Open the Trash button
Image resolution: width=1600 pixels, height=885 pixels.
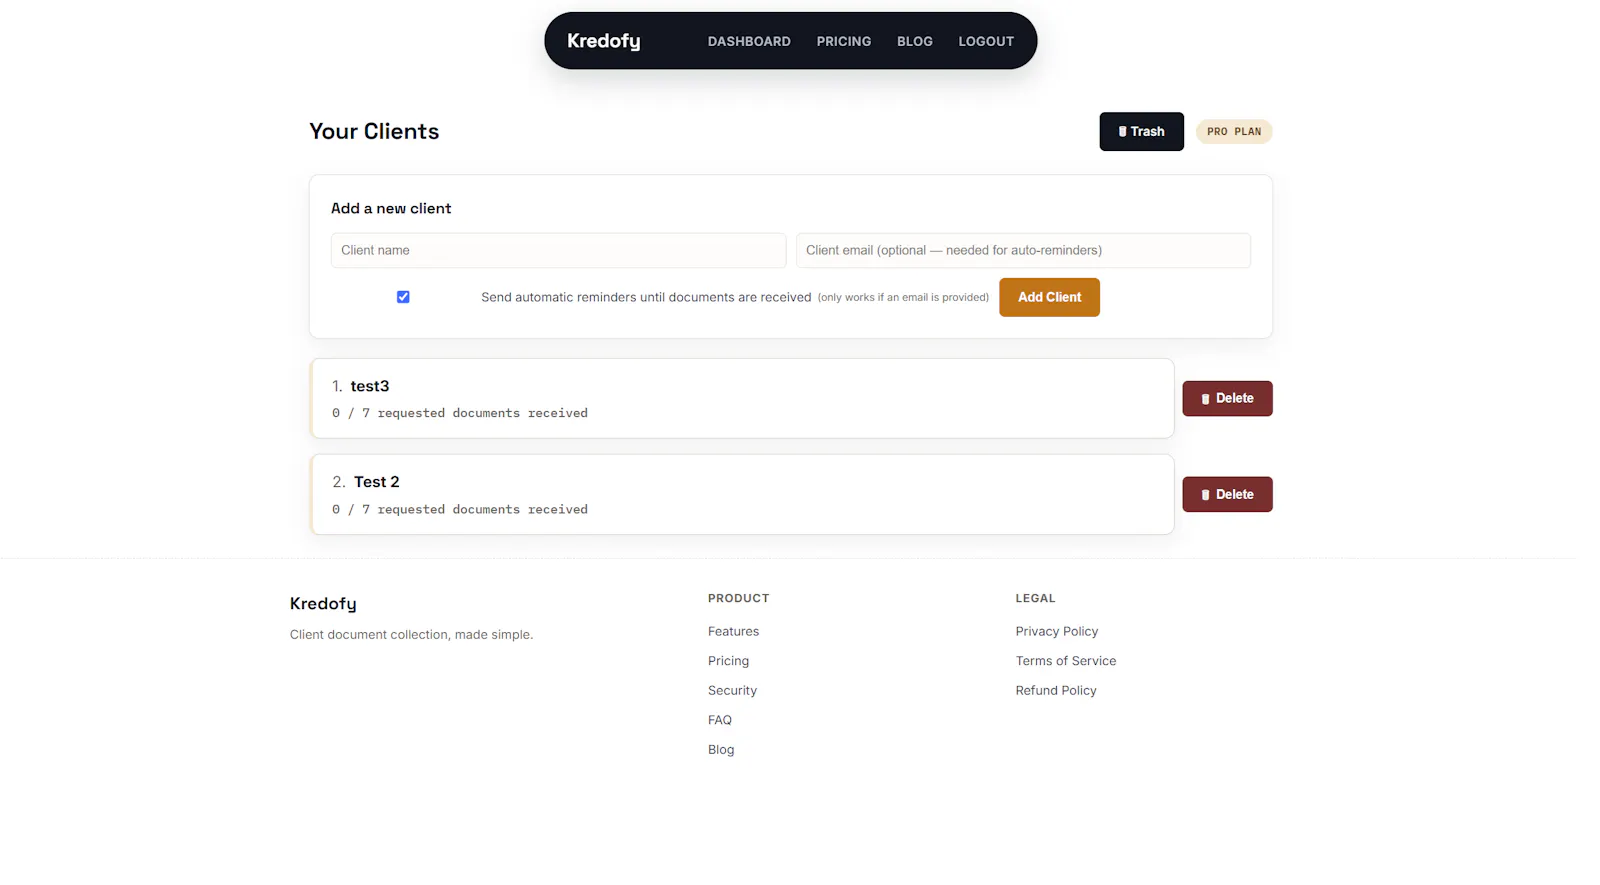(1141, 132)
